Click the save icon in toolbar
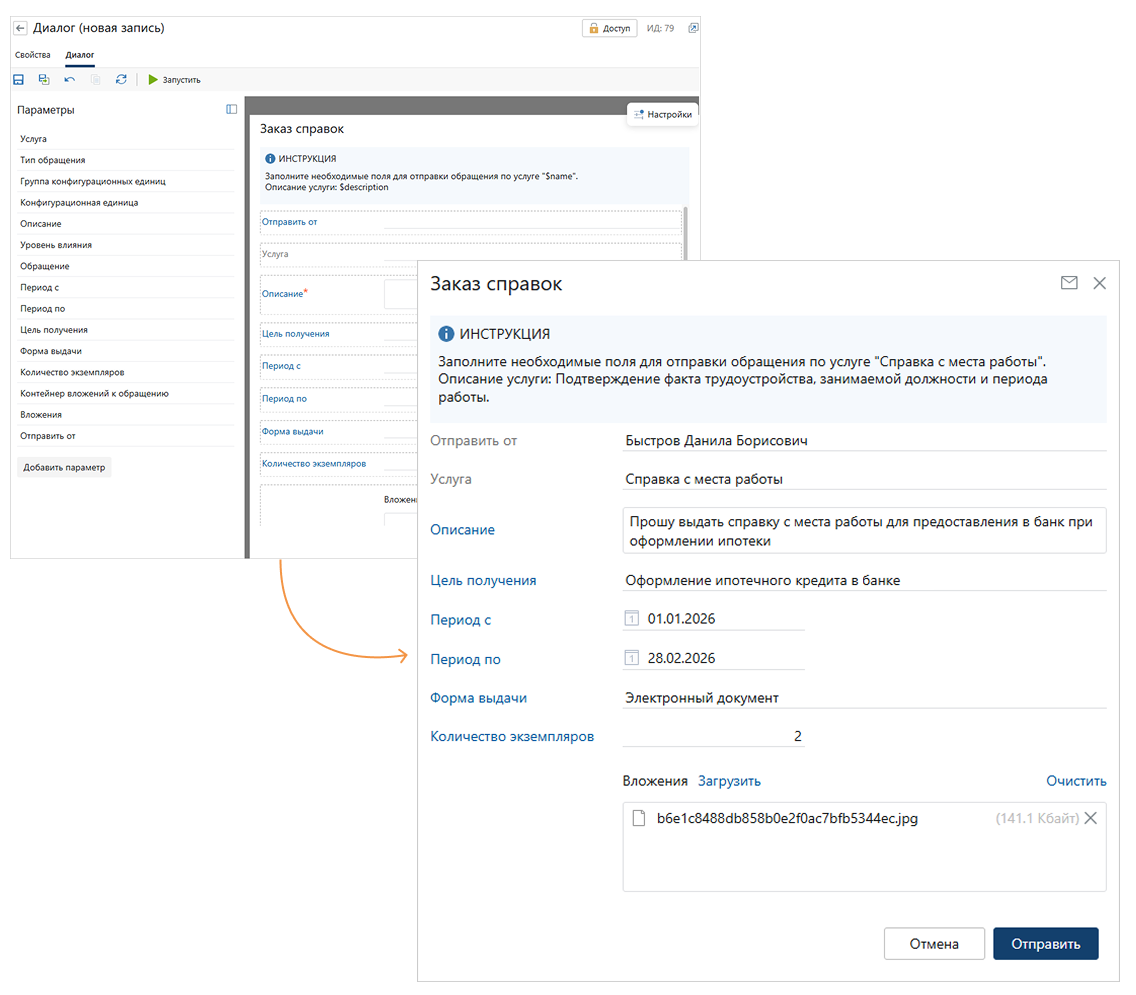Screen dimensions: 1136x995 click(18, 79)
